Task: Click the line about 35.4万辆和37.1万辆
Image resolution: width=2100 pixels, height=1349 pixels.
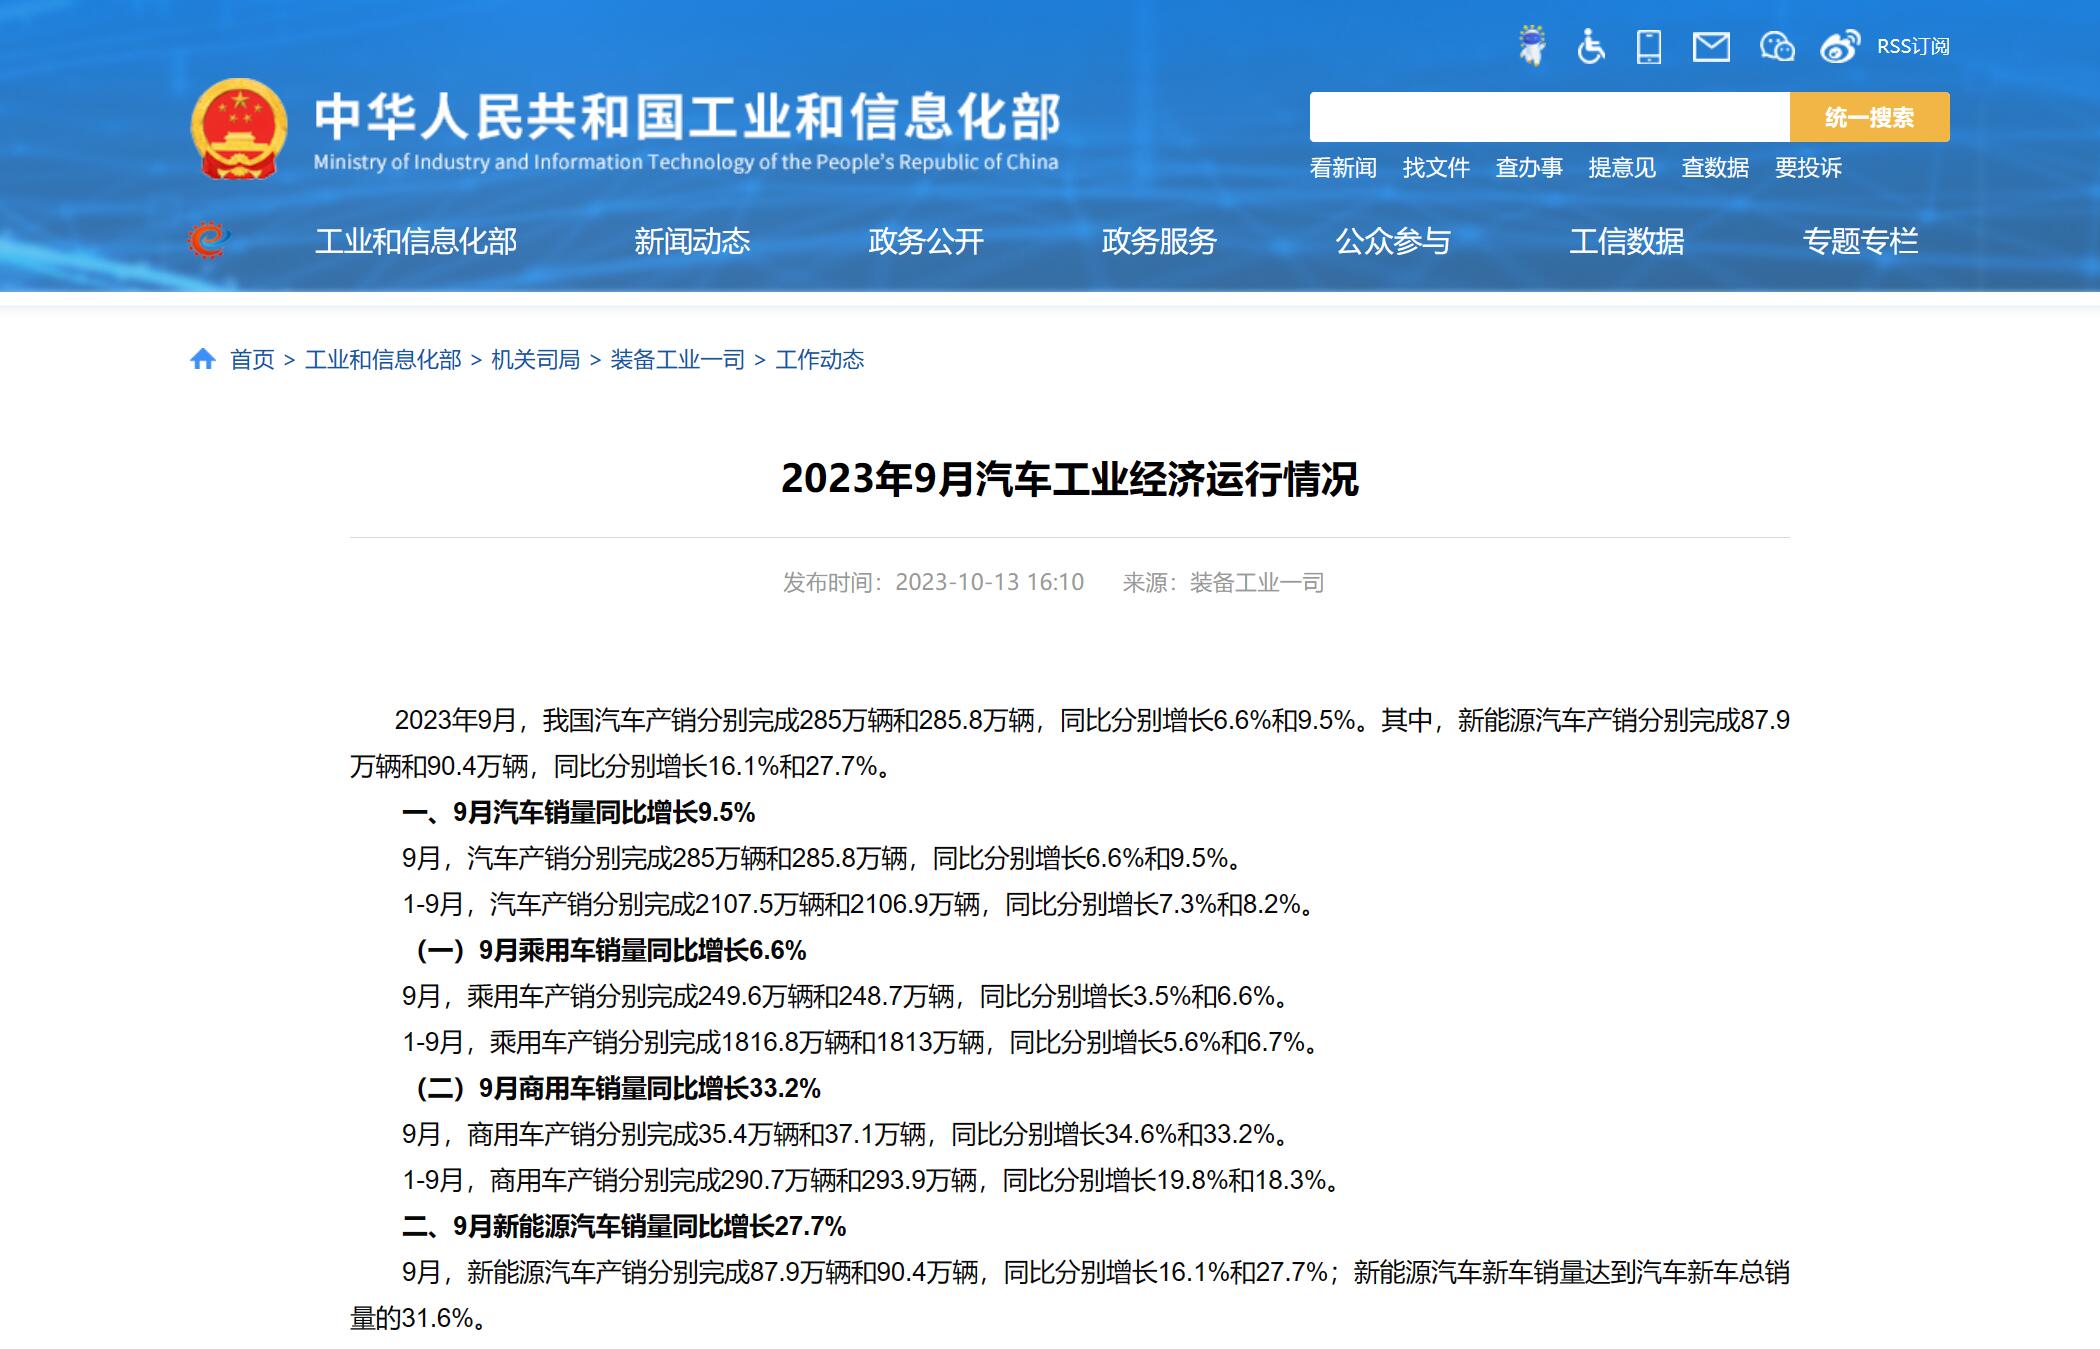Action: click(848, 1134)
